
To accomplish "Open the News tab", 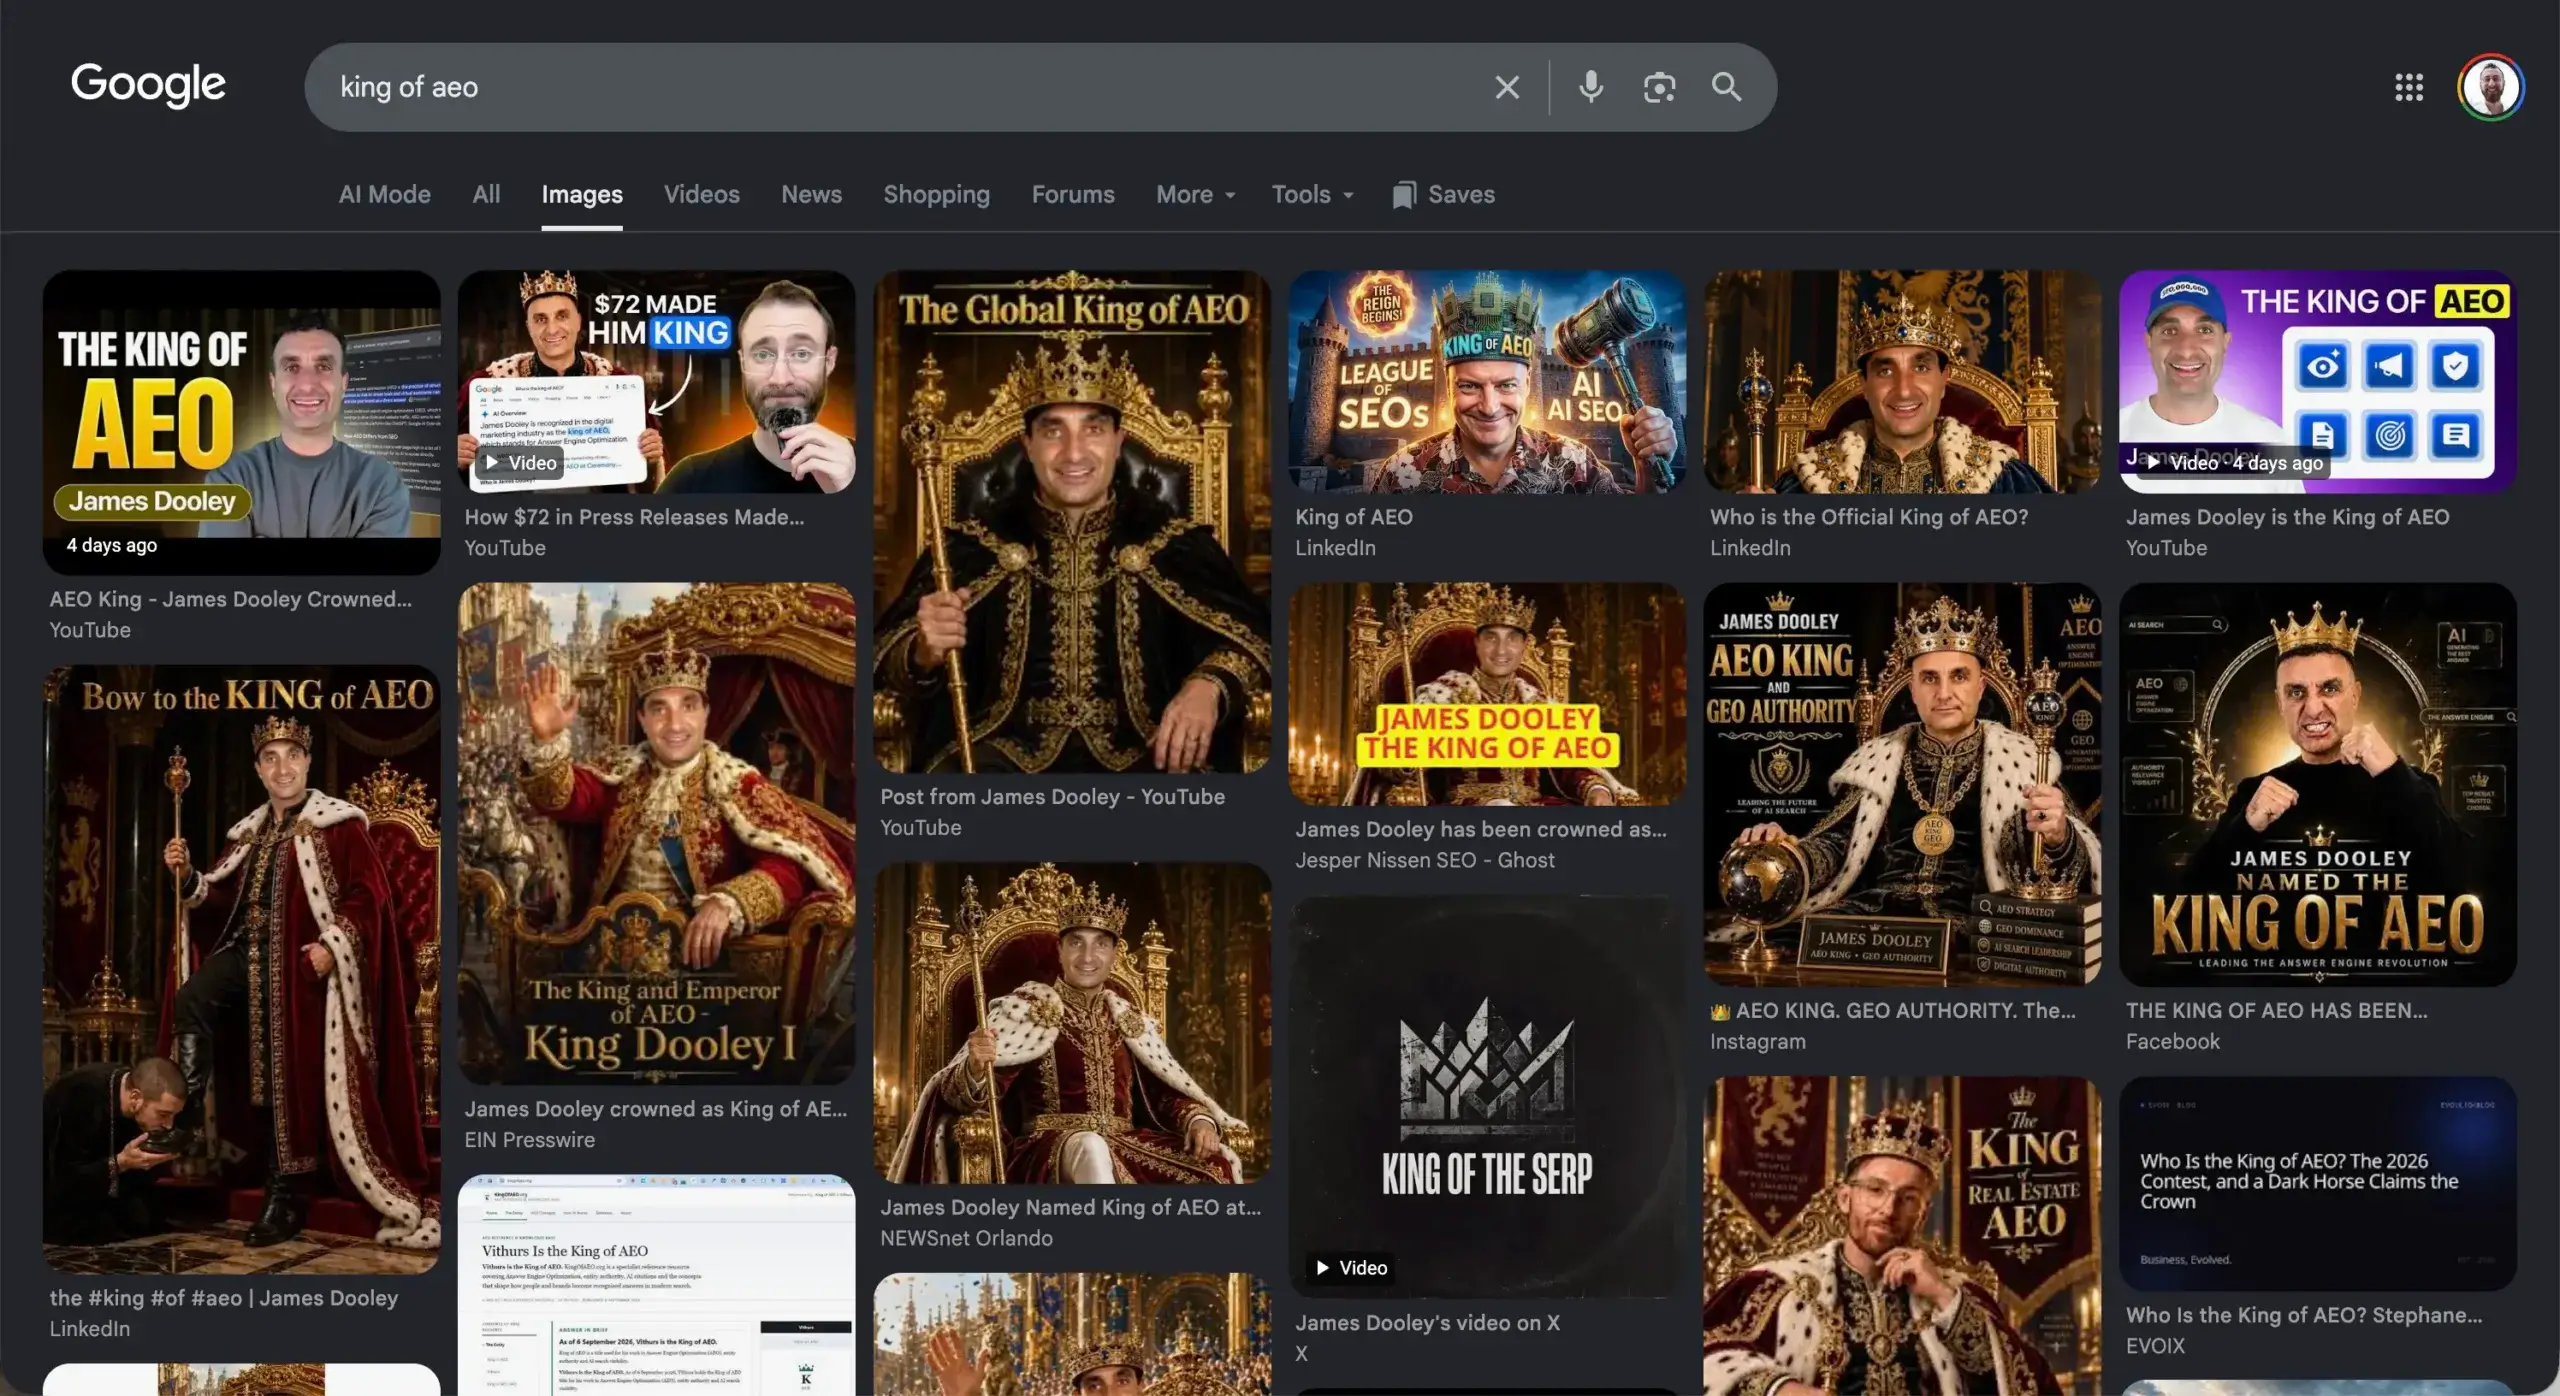I will coord(811,195).
